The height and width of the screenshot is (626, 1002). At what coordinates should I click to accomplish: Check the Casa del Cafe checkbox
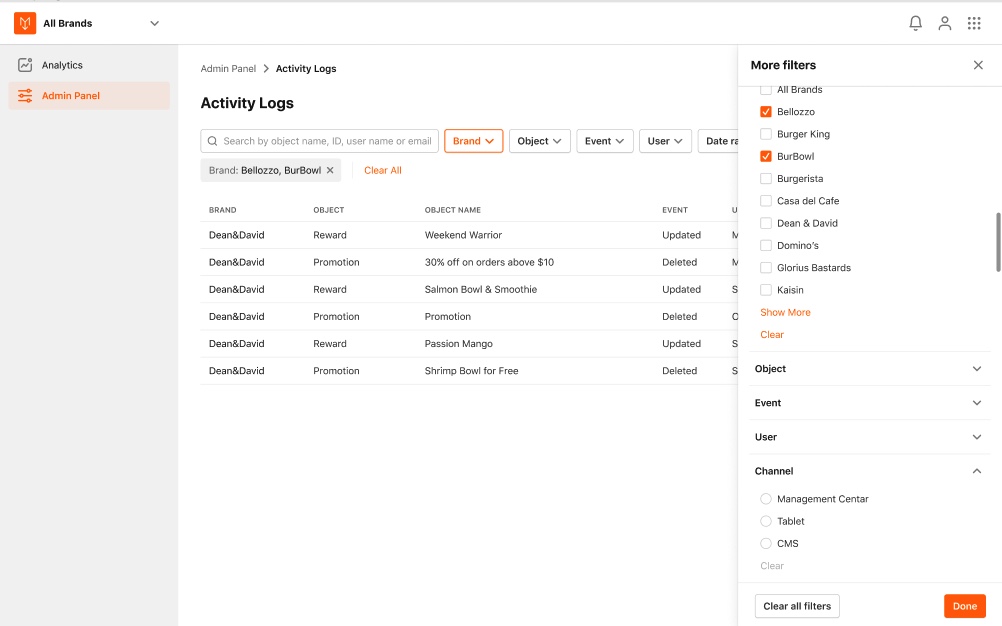click(766, 201)
